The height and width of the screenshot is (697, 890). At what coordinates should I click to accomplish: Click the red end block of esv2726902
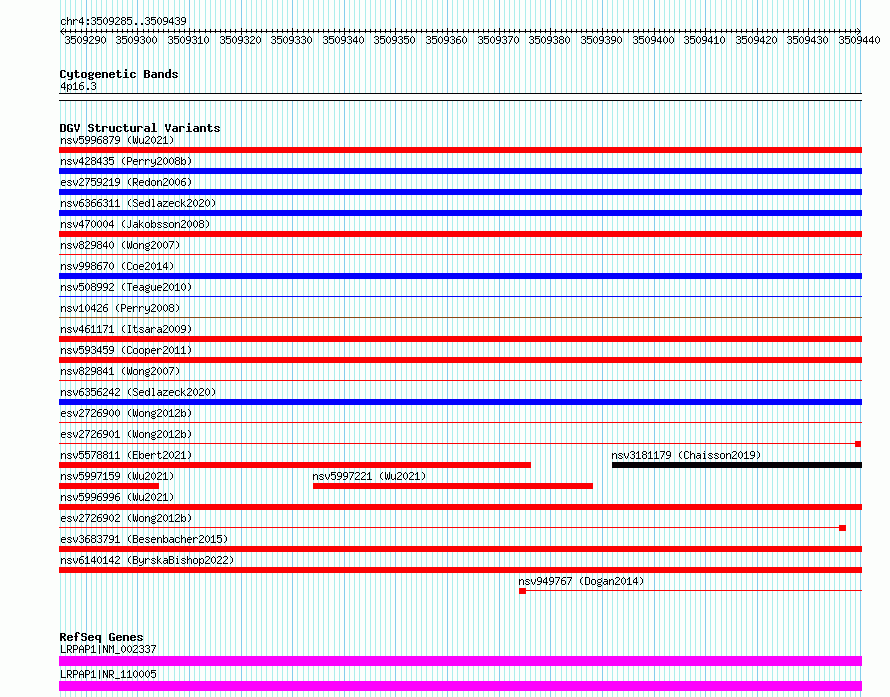[842, 528]
